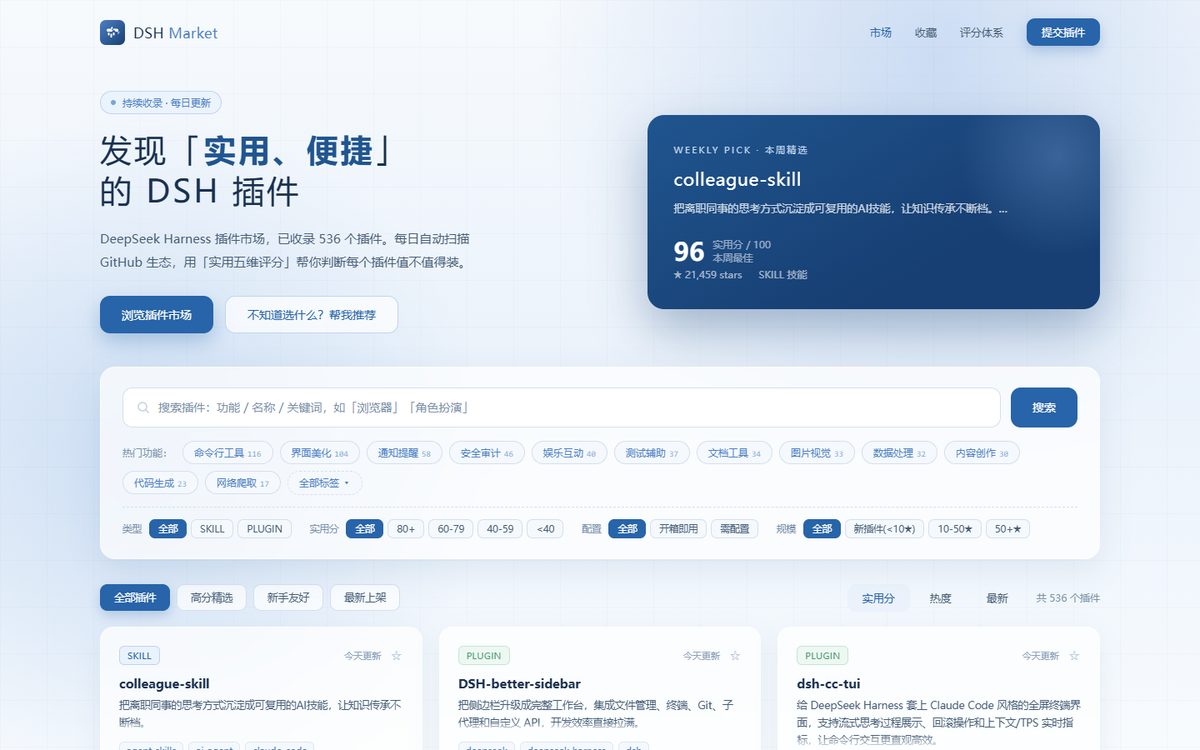
Task: Click 21,459 stars text in weekly pick
Action: 708,275
